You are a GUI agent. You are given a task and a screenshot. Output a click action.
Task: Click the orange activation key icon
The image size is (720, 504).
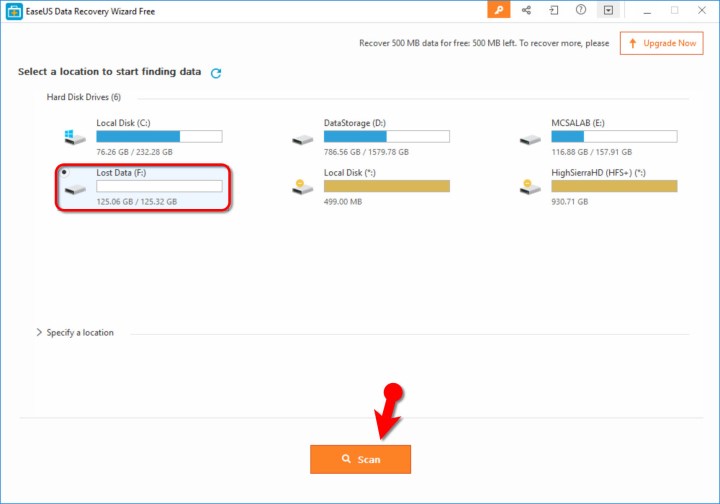click(499, 10)
